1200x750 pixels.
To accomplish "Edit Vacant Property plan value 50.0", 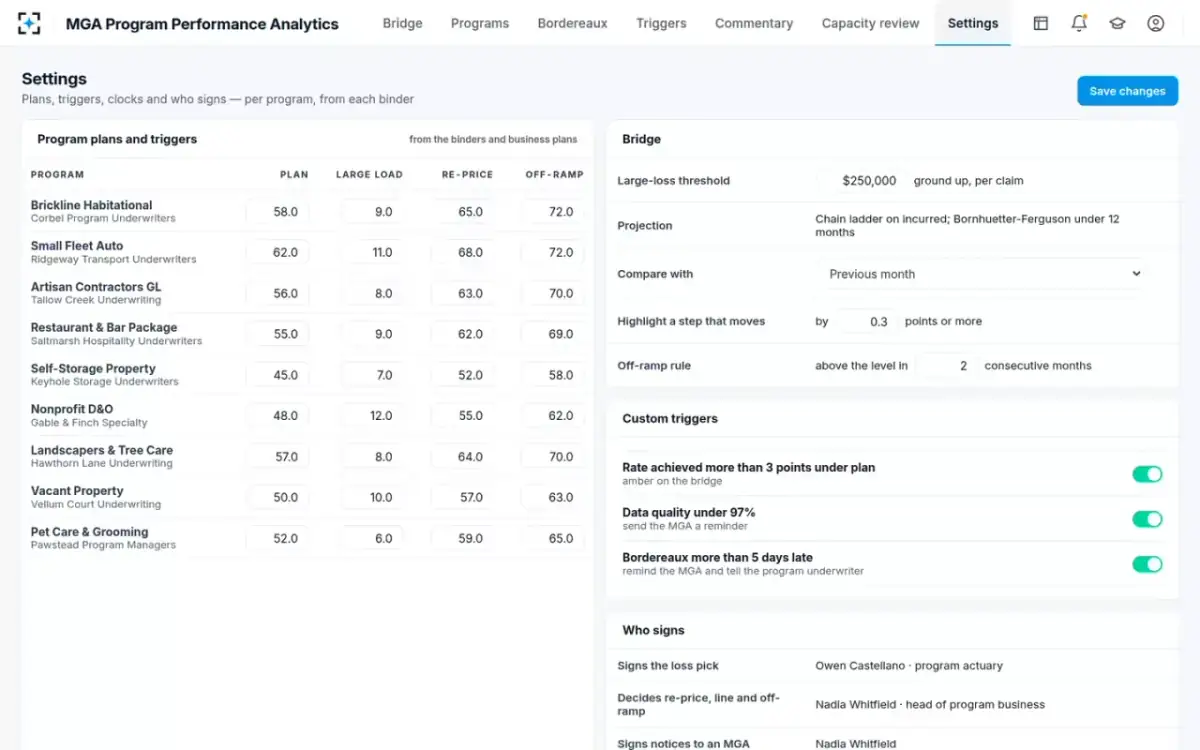I will coord(278,498).
